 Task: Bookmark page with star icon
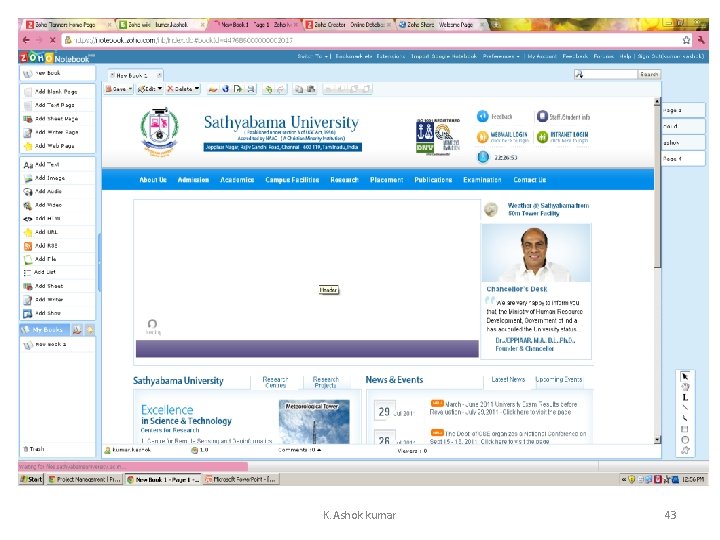click(686, 40)
